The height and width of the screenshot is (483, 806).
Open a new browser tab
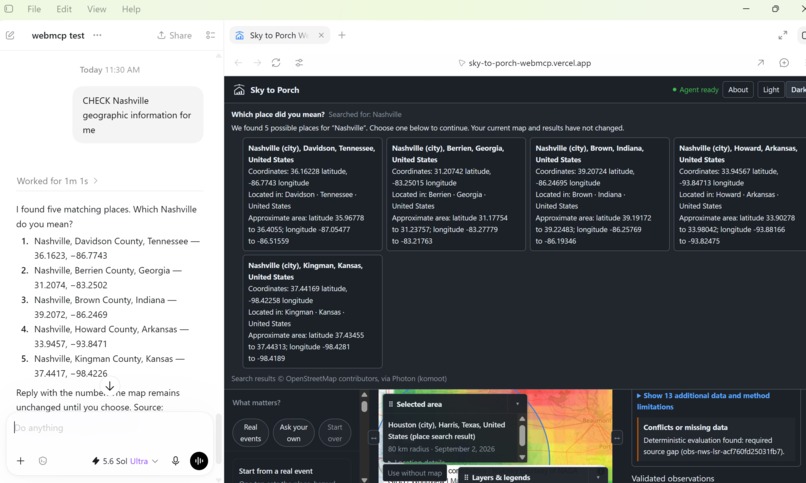(x=342, y=35)
